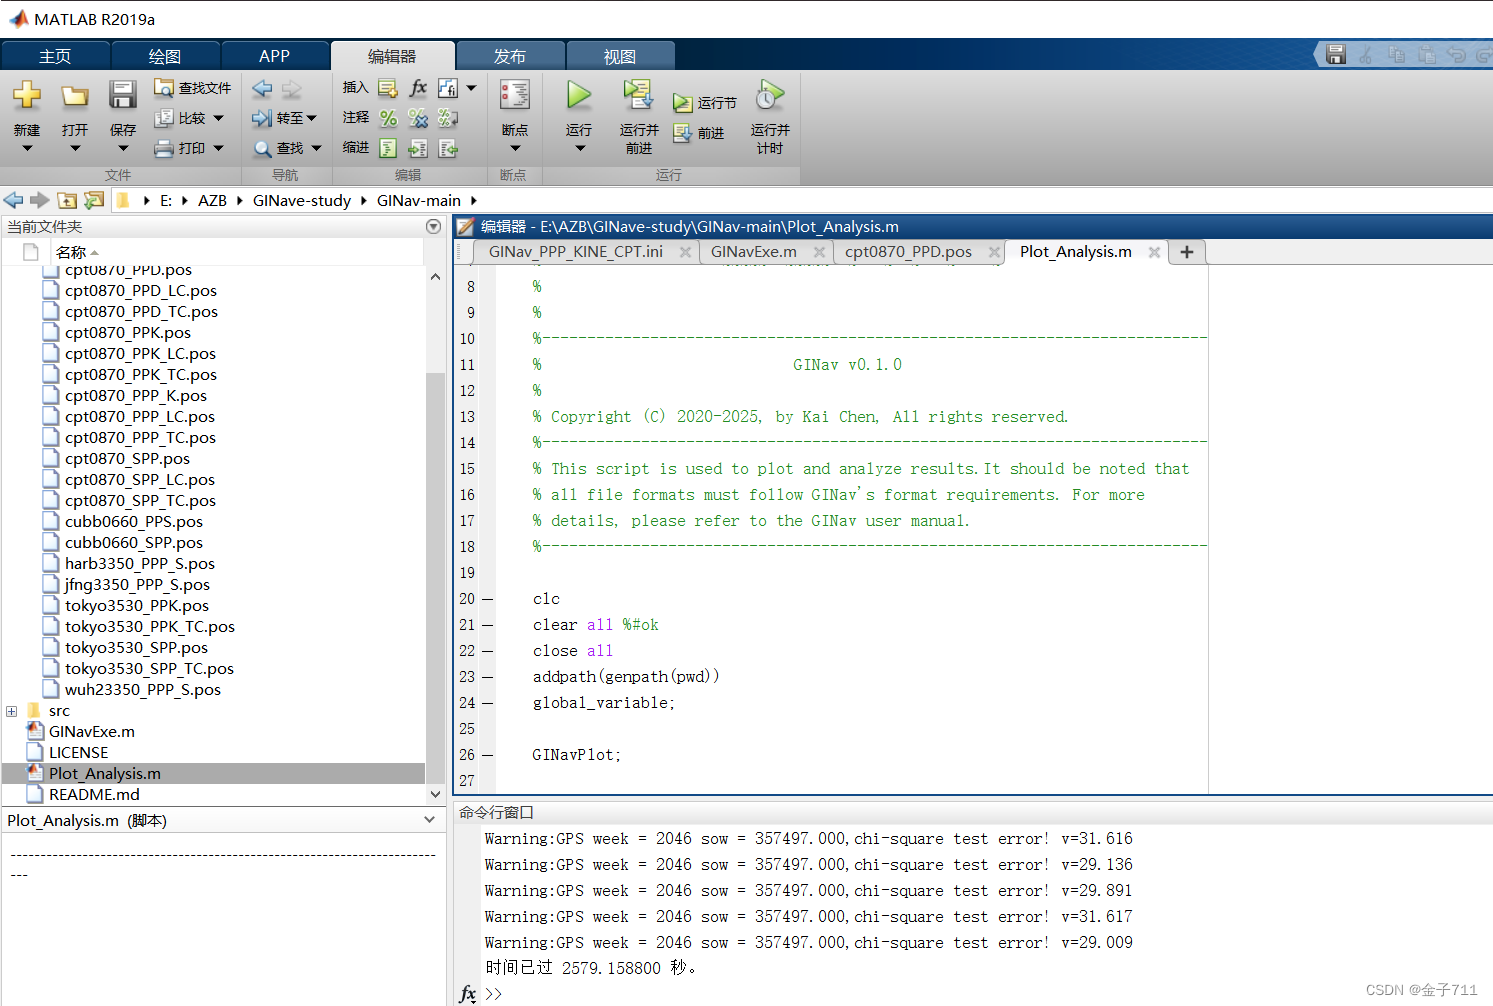Click GINav-main in the folder path
Image resolution: width=1493 pixels, height=1006 pixels.
tap(419, 200)
